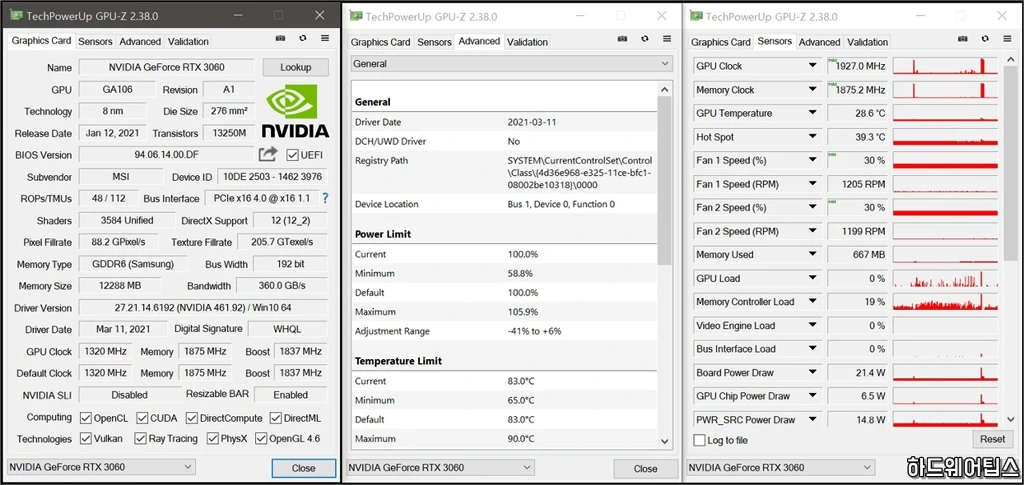Open Memory Clock sensor dropdown arrow
1024x485 pixels.
coord(812,90)
